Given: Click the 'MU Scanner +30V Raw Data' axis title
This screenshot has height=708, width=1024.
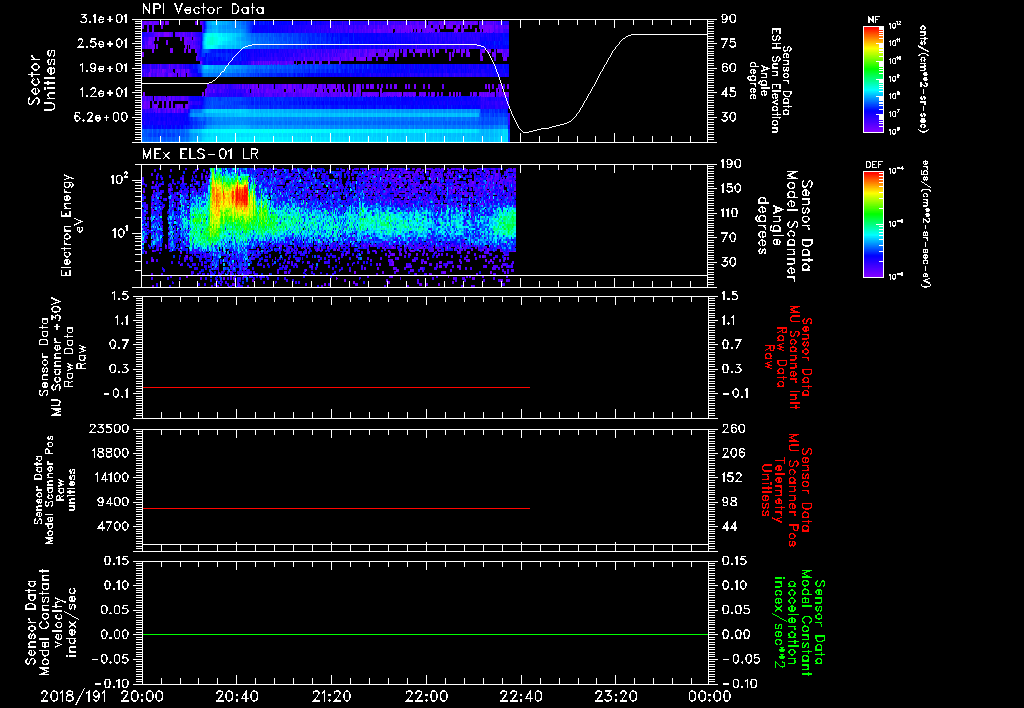Looking at the screenshot, I should pyautogui.click(x=62, y=357).
